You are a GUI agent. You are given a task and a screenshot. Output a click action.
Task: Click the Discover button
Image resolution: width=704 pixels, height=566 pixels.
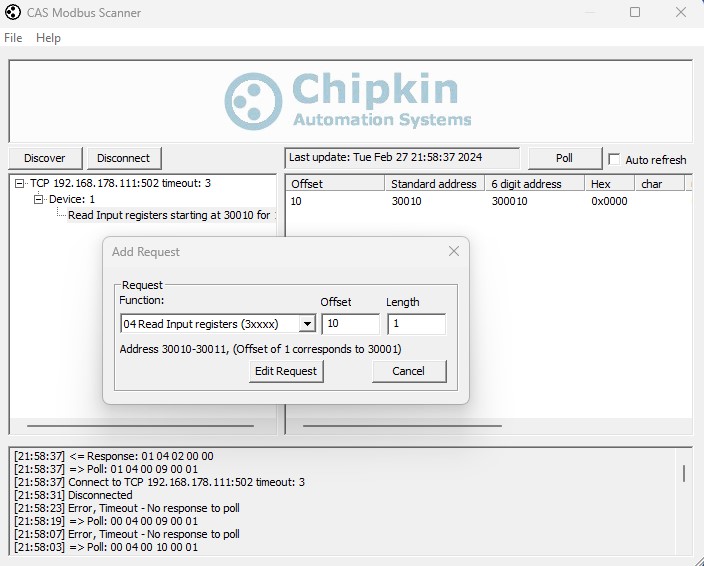45,158
